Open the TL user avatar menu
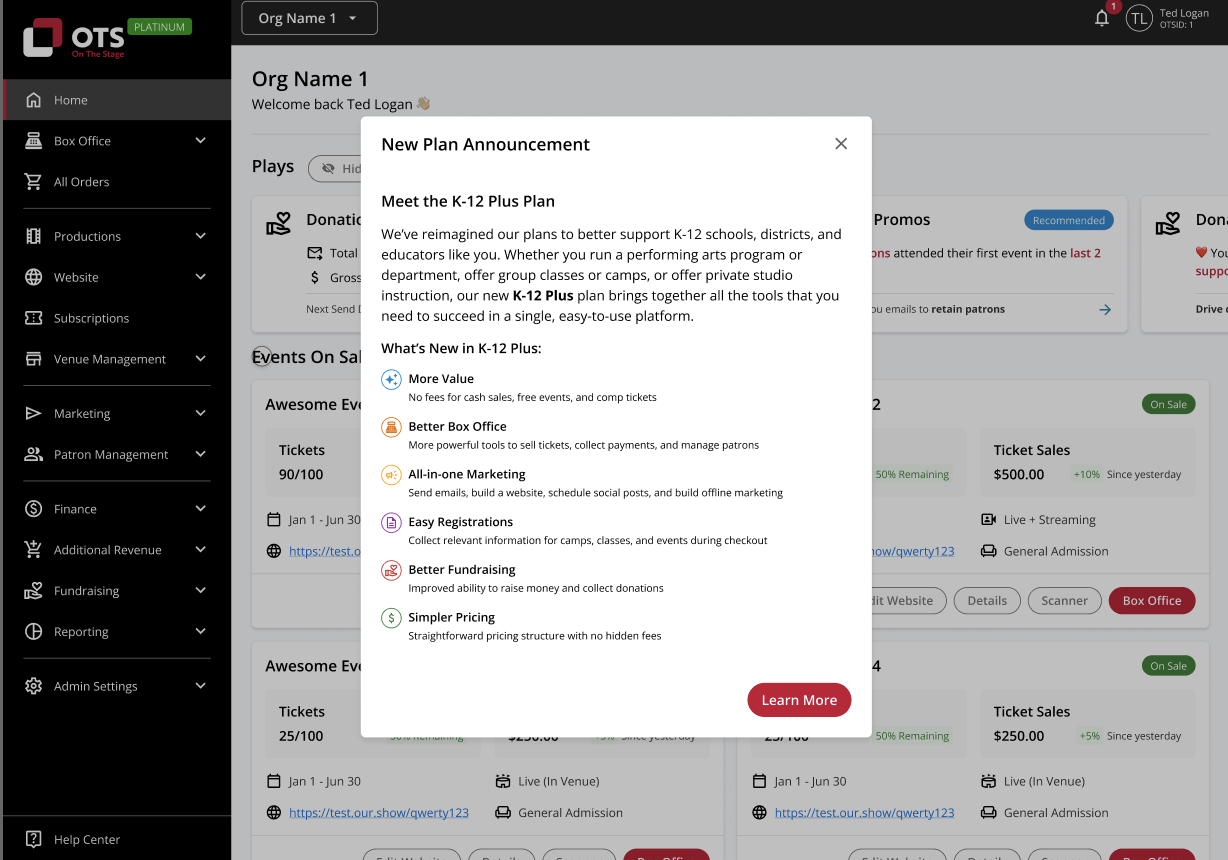Viewport: 1228px width, 860px height. 1139,18
